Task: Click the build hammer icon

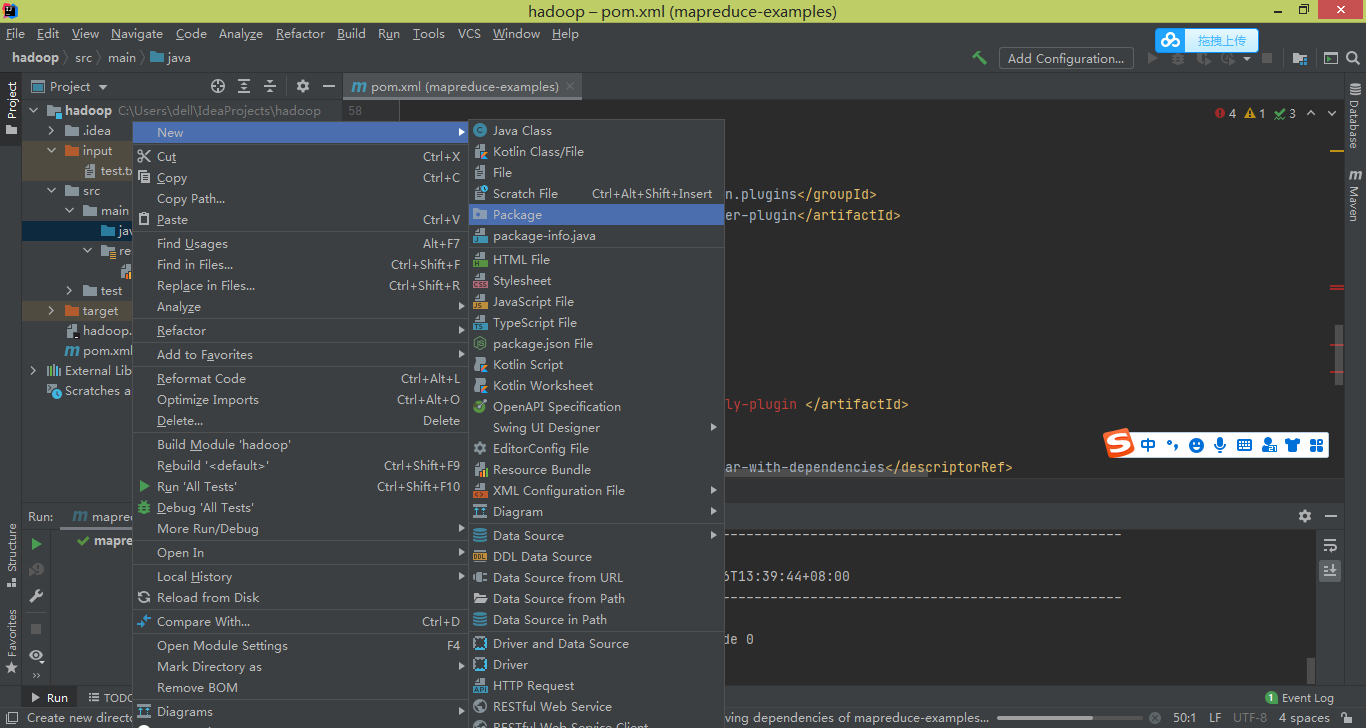Action: click(x=979, y=58)
